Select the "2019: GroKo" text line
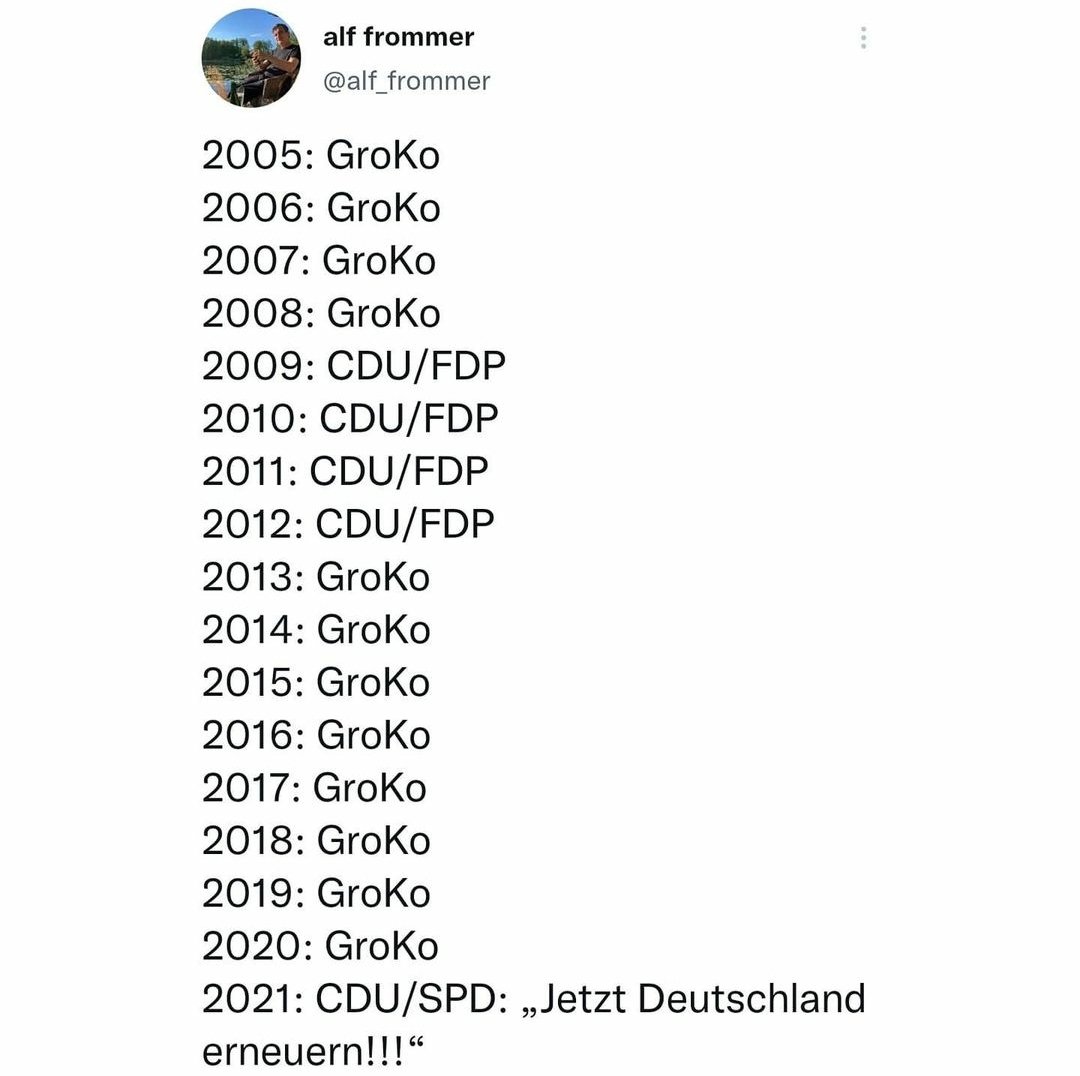Viewport: 1080px width, 1076px height. pyautogui.click(x=315, y=893)
